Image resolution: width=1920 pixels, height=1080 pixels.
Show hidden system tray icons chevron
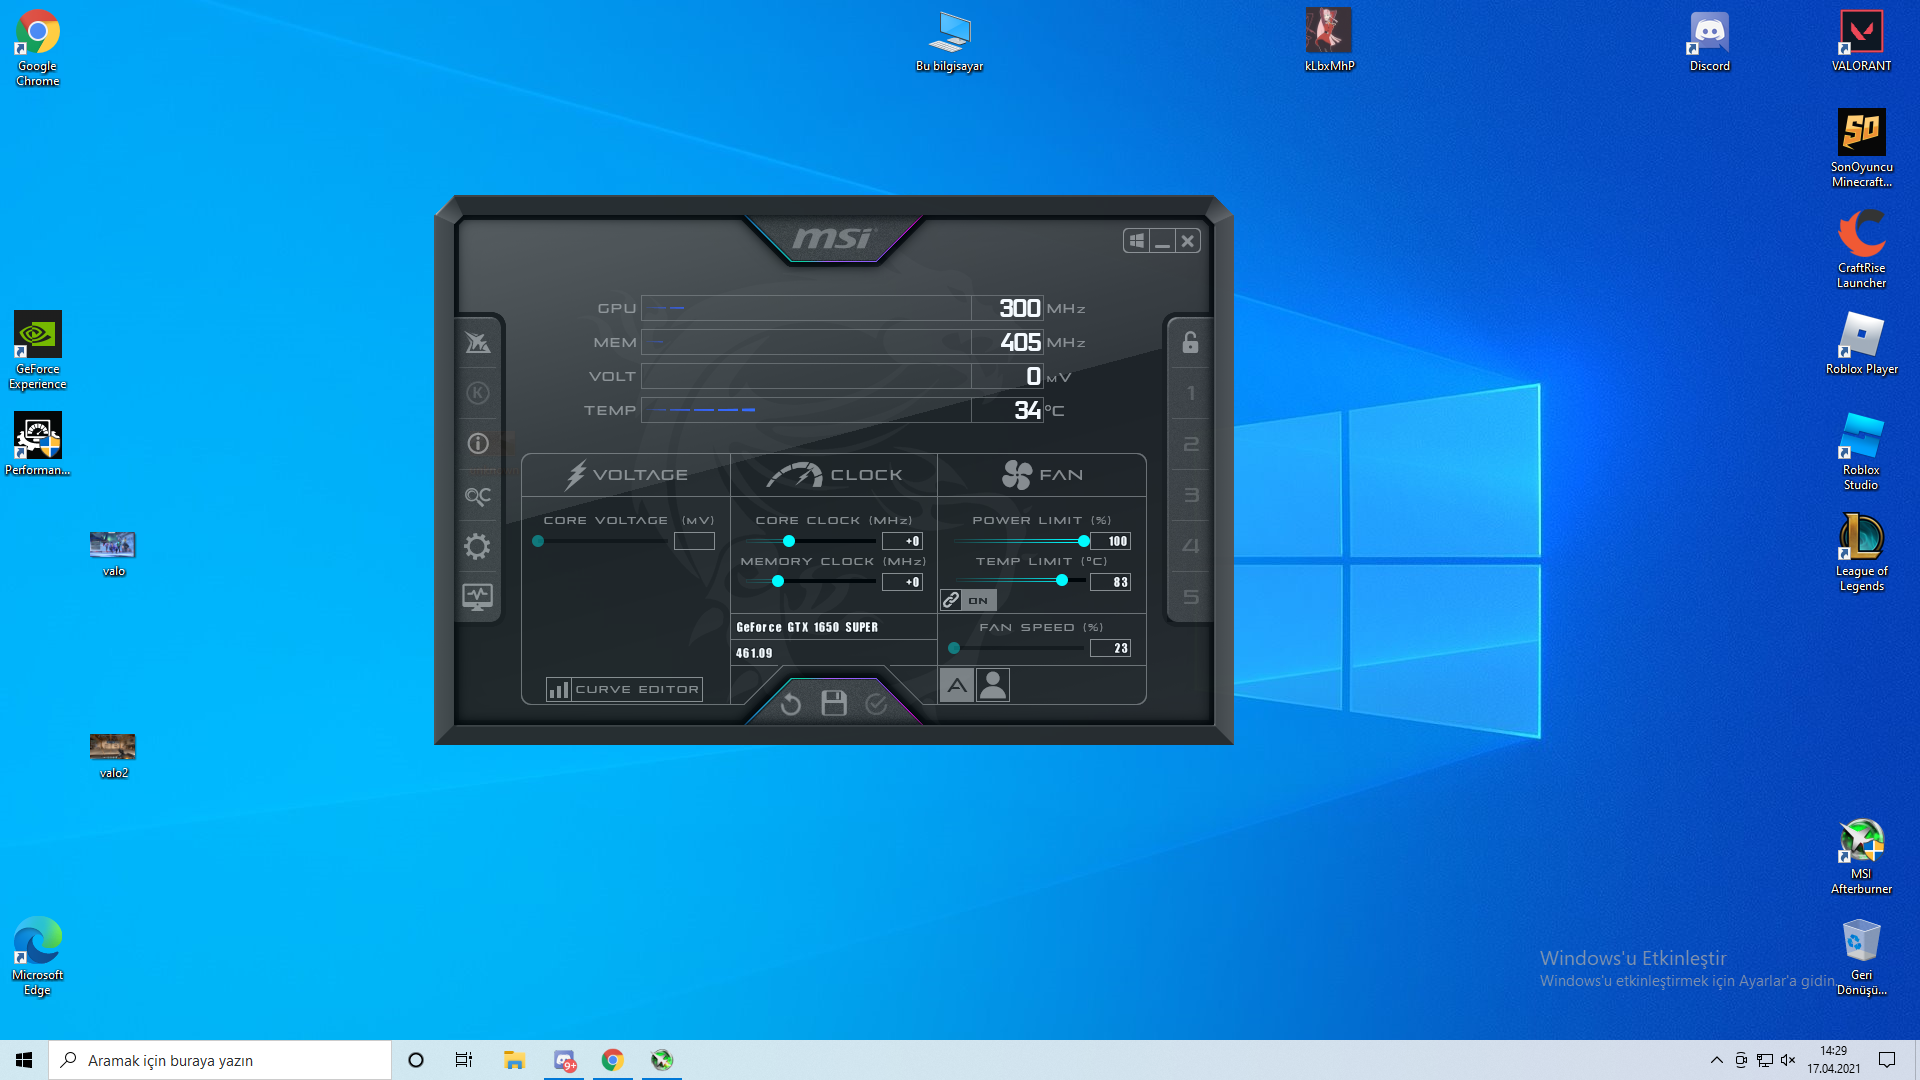click(1716, 1060)
